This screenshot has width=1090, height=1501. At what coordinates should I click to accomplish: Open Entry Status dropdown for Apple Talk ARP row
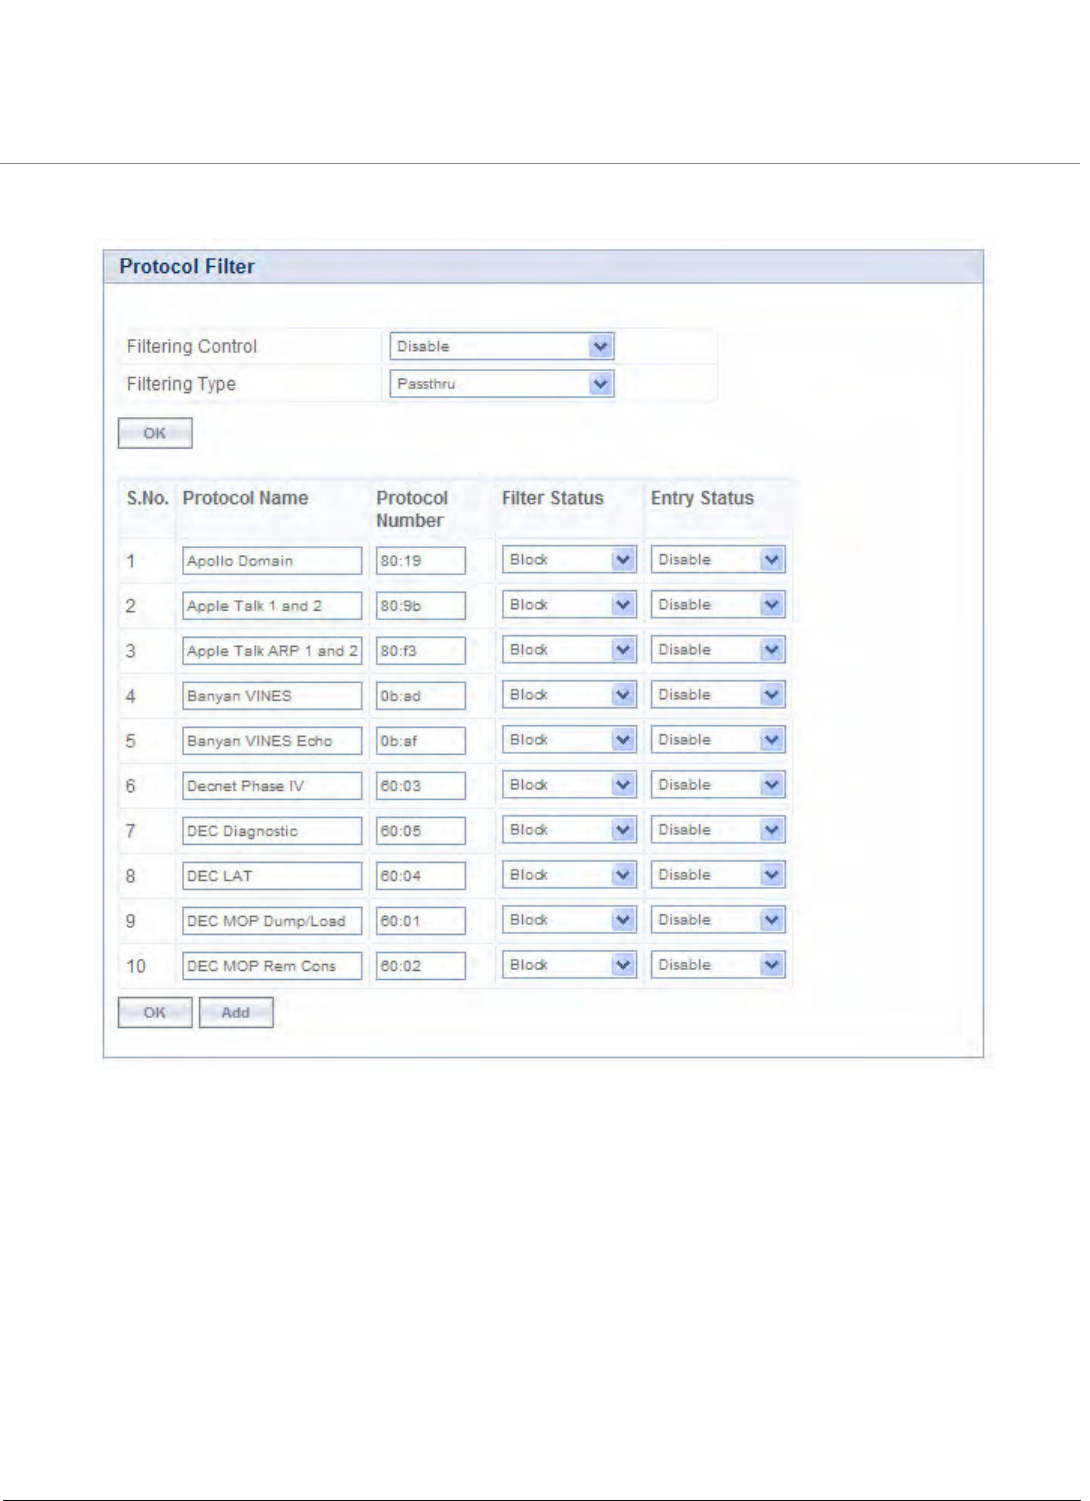tap(718, 650)
